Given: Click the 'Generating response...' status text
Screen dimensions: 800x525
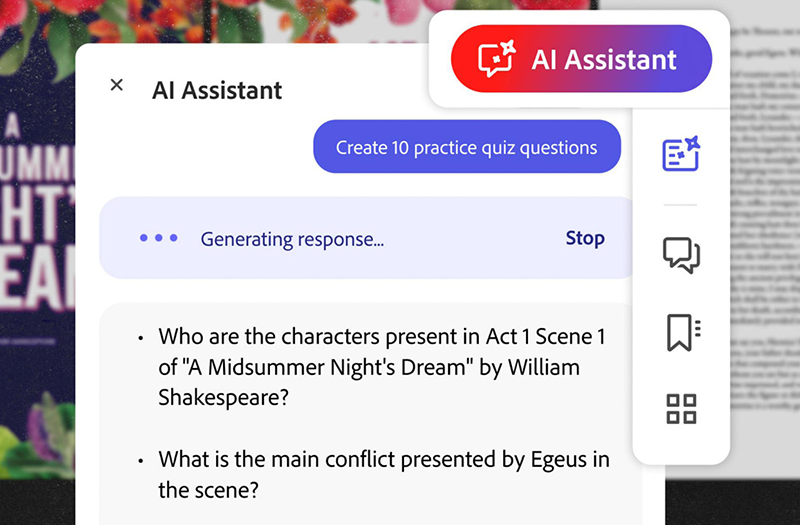Looking at the screenshot, I should point(292,239).
